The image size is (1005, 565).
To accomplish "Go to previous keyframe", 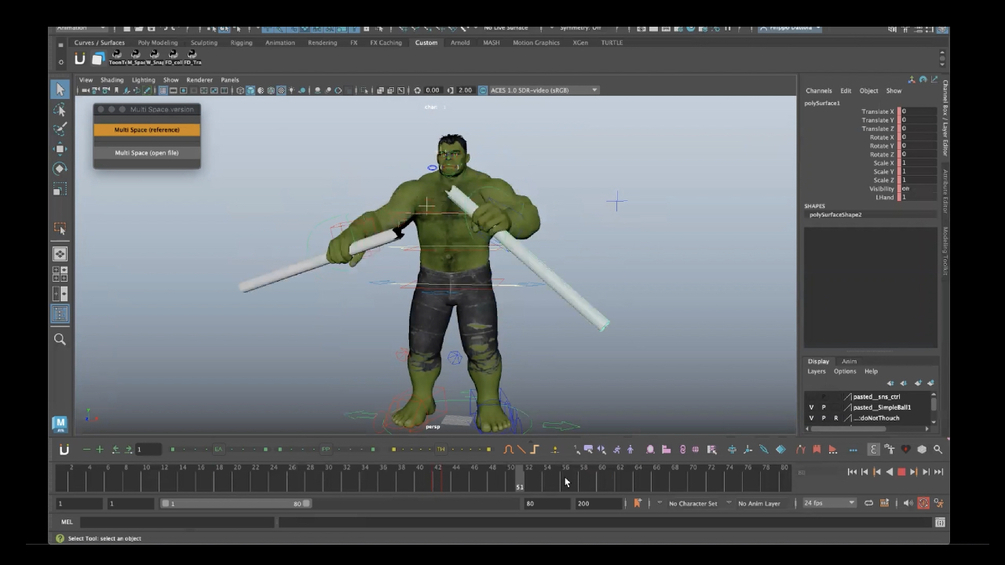I will [877, 472].
